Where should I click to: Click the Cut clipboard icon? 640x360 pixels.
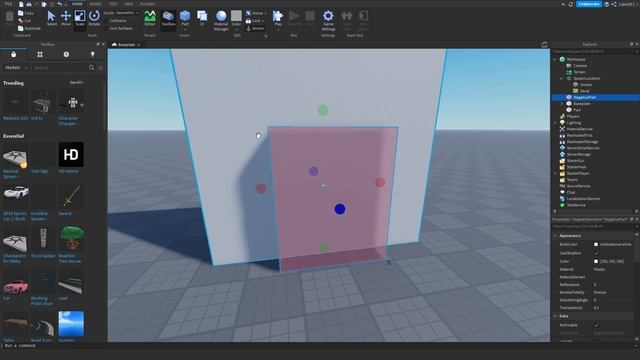20,20
